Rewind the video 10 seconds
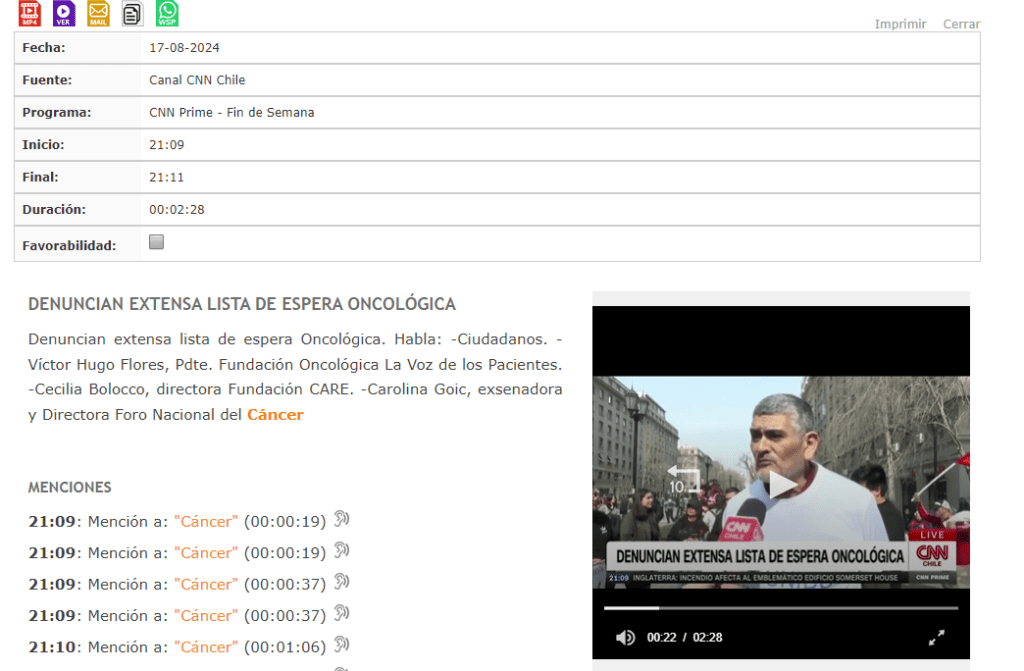The image size is (1024, 671). click(x=682, y=480)
